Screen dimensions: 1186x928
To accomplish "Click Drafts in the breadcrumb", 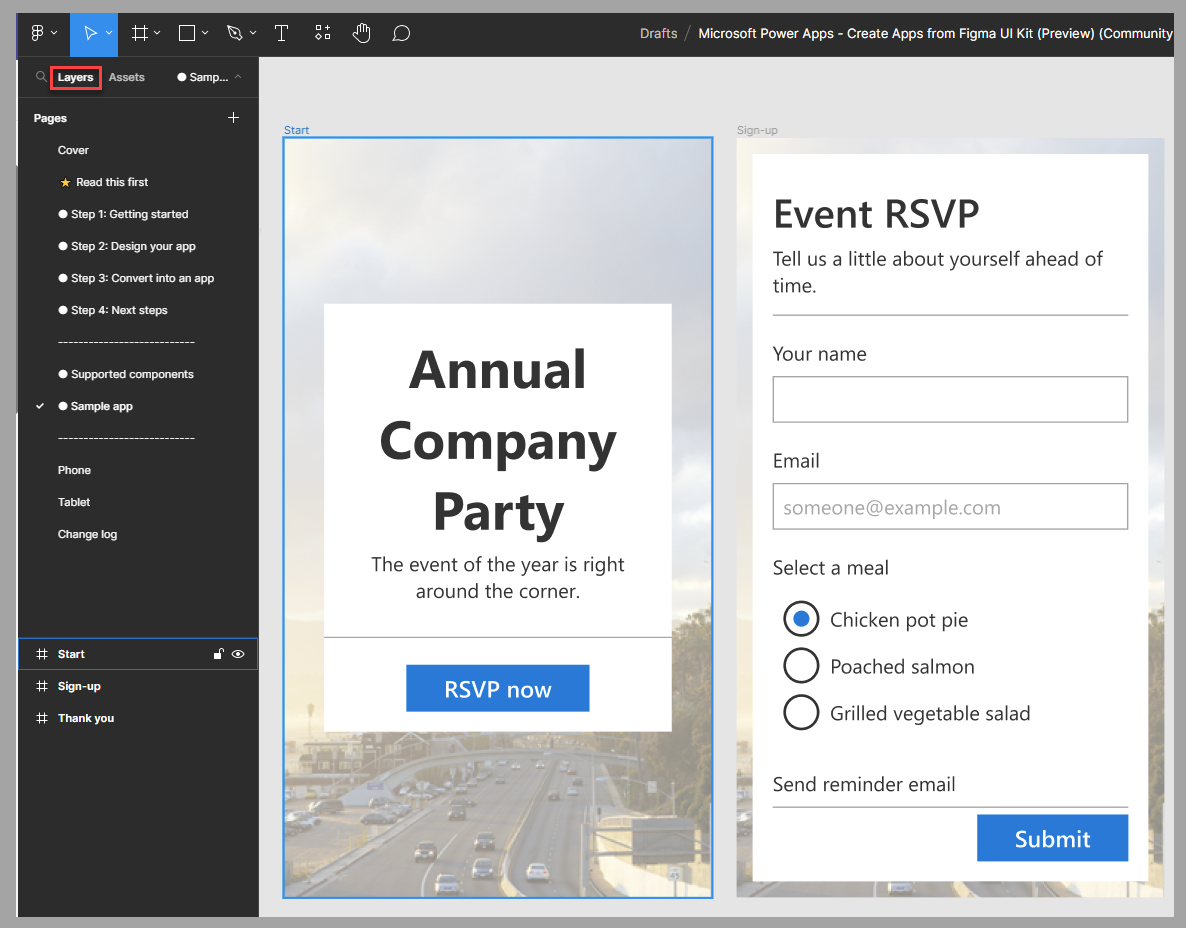I will pos(658,33).
